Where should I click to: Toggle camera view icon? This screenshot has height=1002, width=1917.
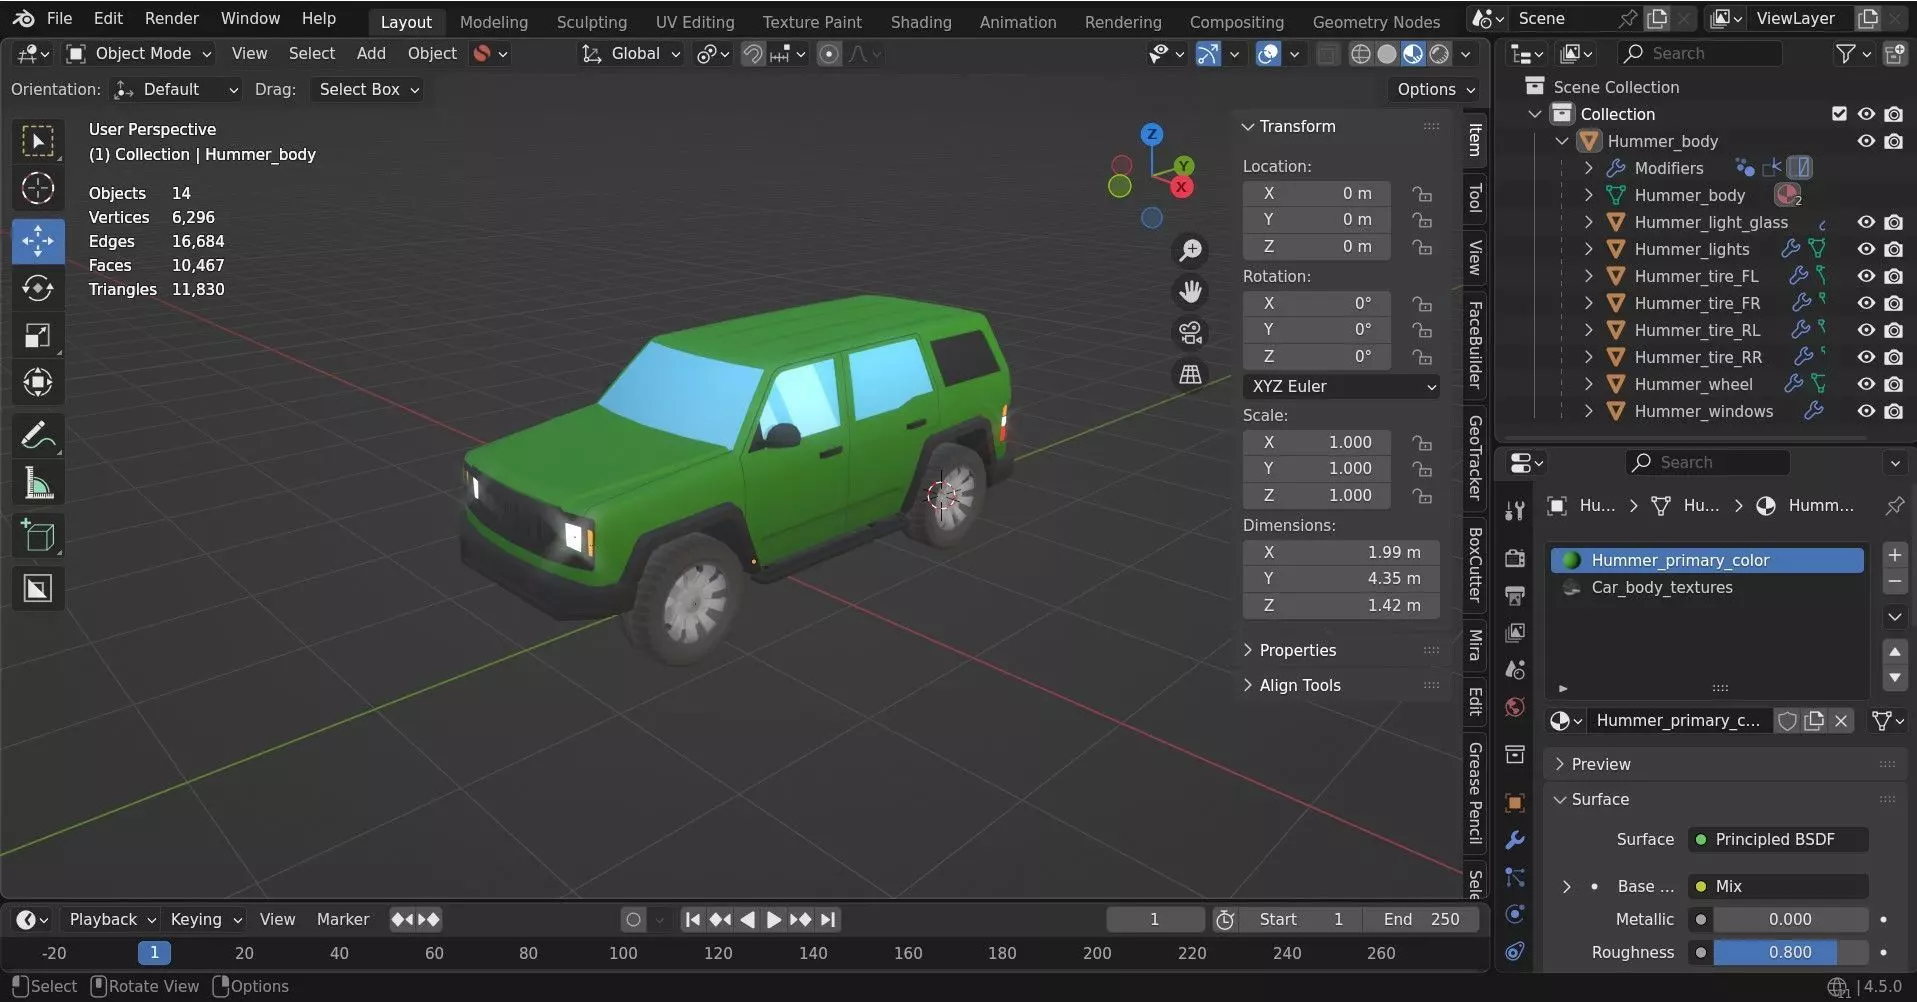[1190, 333]
